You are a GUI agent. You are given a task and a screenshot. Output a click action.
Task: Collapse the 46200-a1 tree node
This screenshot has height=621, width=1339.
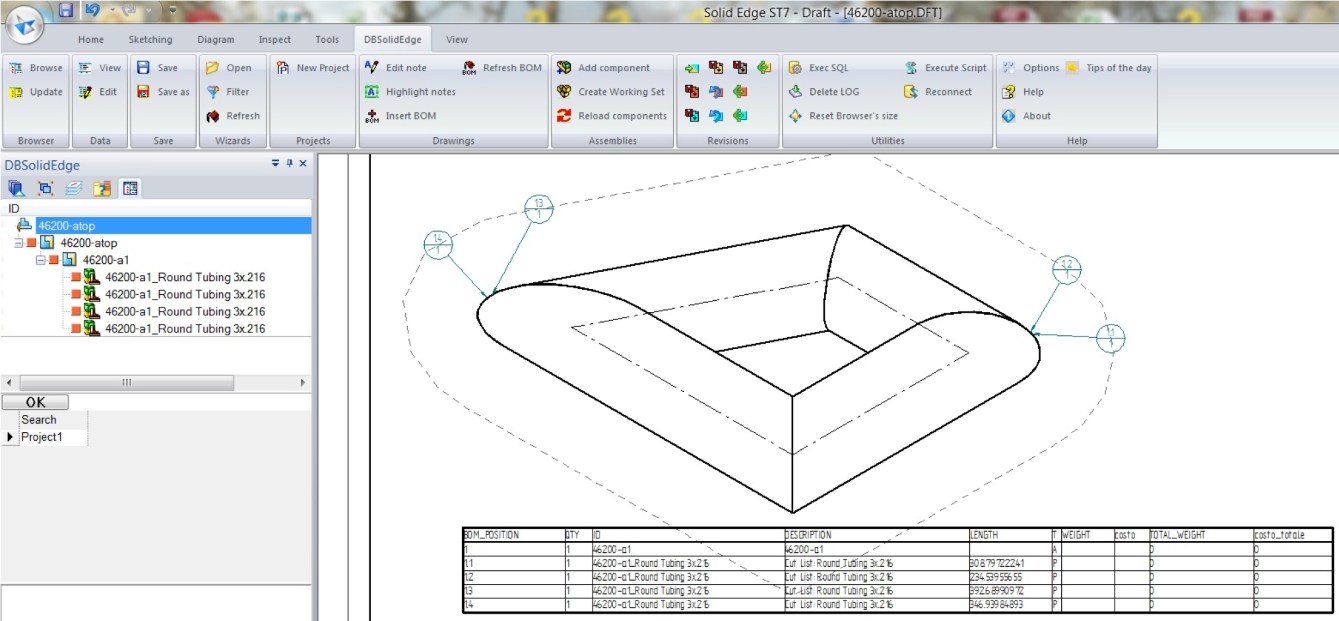coord(41,260)
